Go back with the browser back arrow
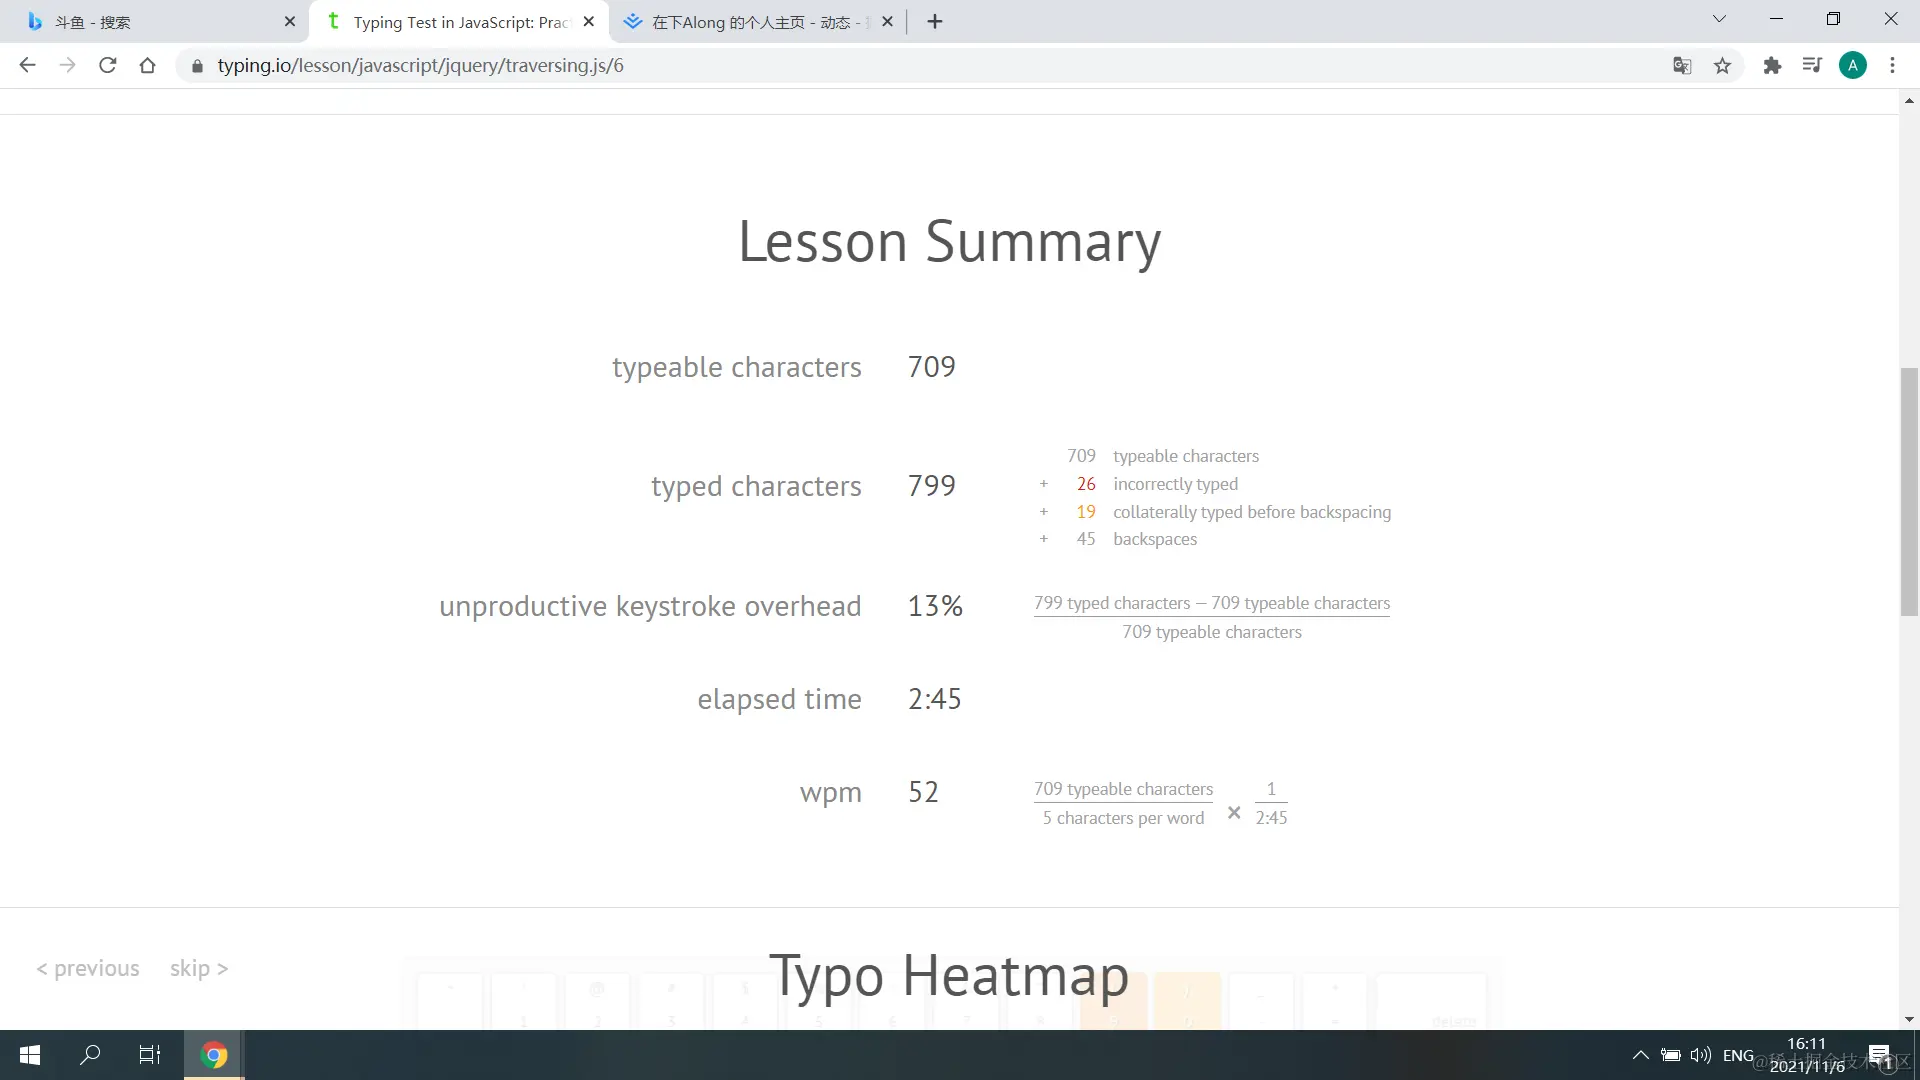Viewport: 1920px width, 1080px height. click(28, 66)
